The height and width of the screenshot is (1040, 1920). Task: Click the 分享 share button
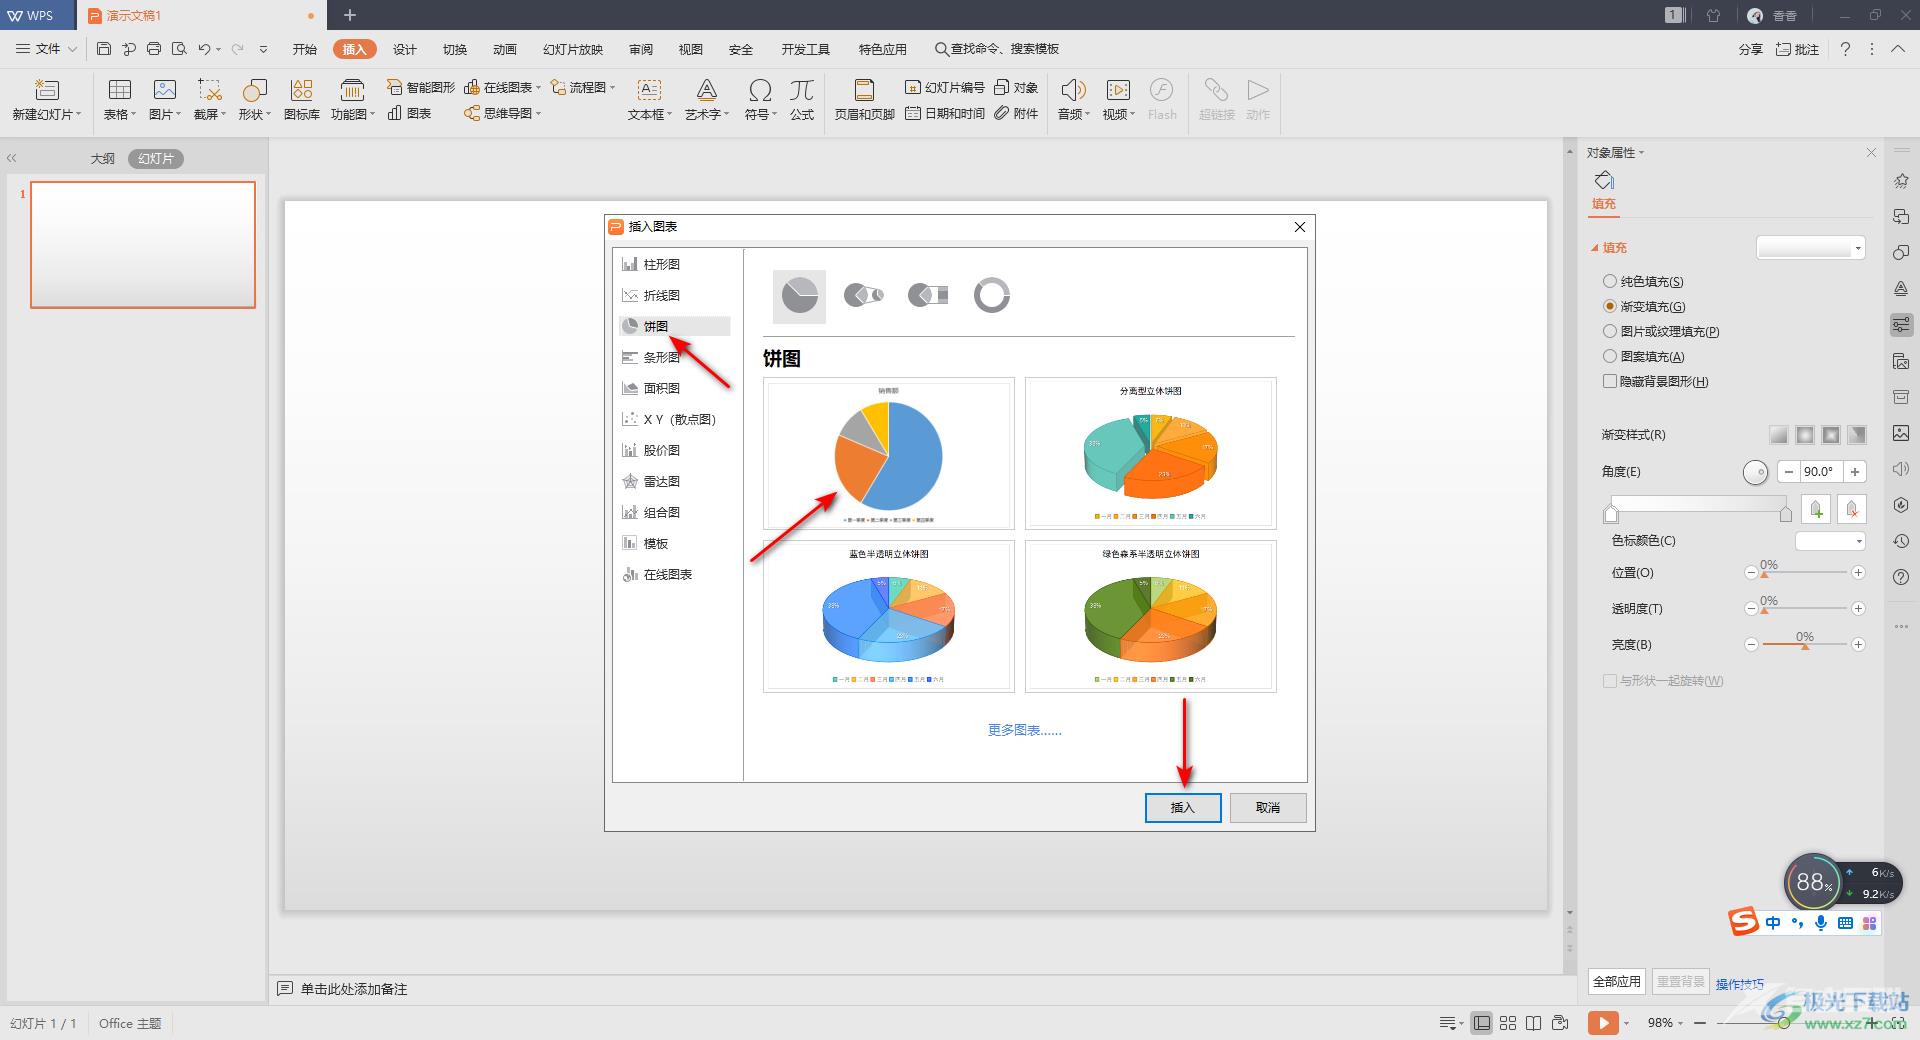click(x=1751, y=49)
